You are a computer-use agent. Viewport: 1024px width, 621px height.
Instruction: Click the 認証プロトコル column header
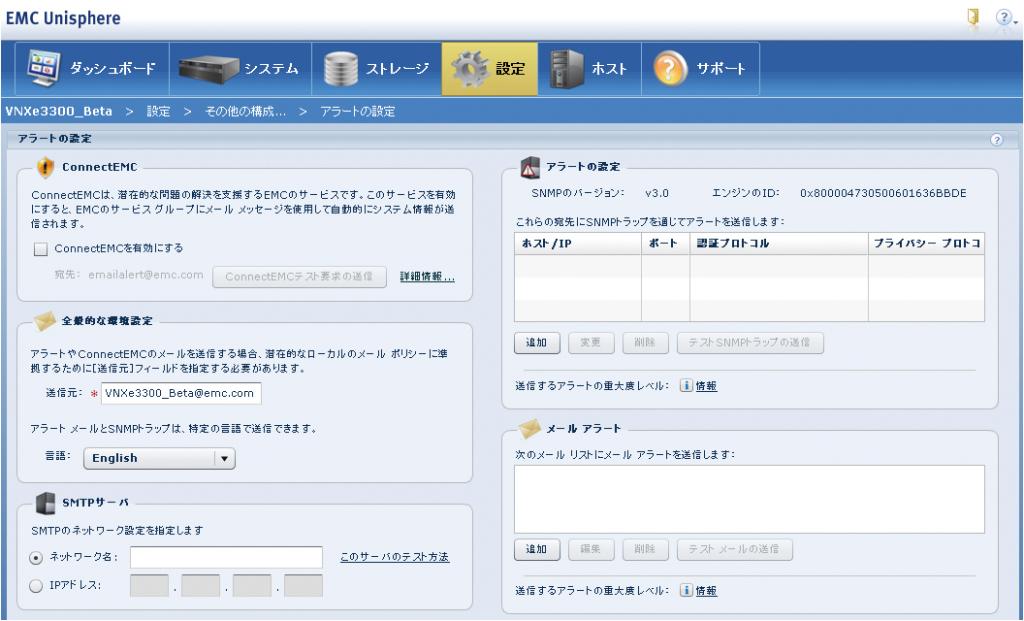pyautogui.click(x=779, y=244)
